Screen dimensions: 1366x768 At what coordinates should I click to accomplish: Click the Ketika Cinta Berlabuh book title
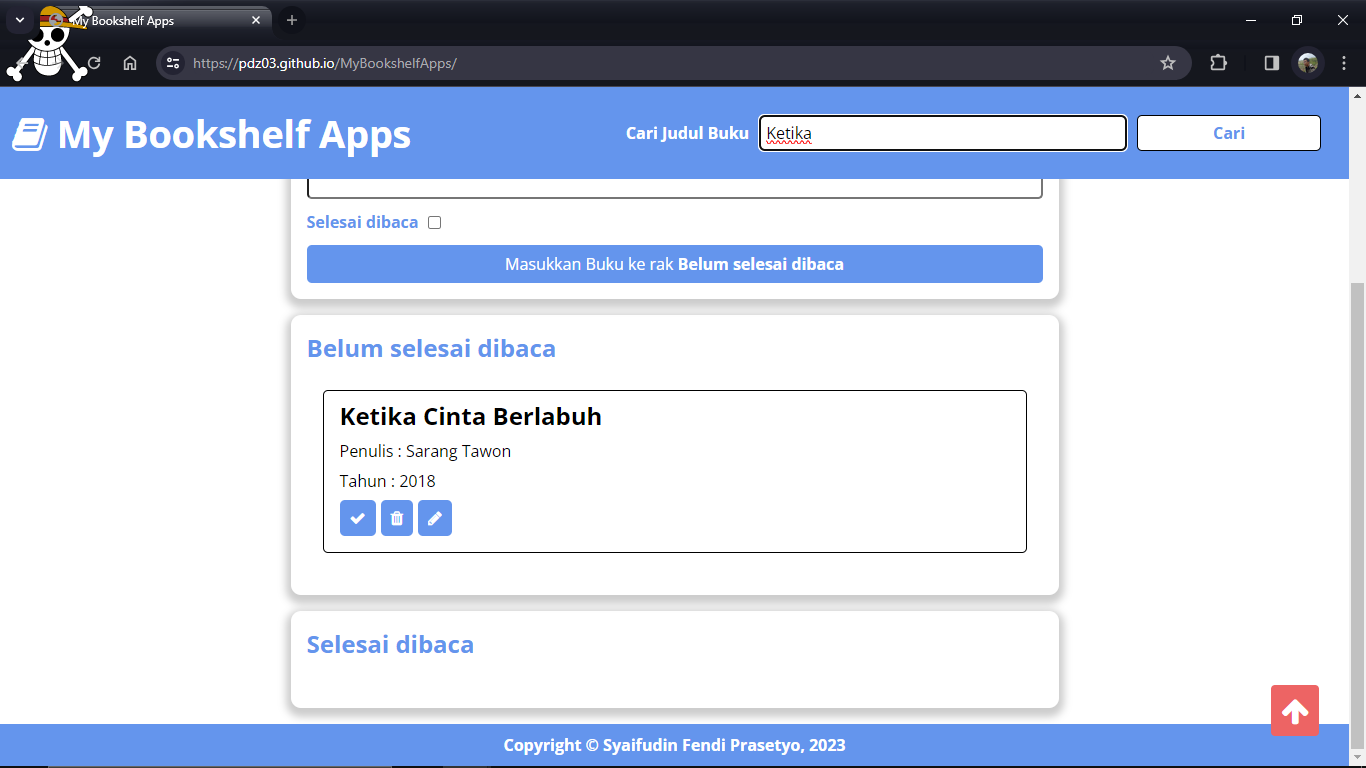point(471,416)
